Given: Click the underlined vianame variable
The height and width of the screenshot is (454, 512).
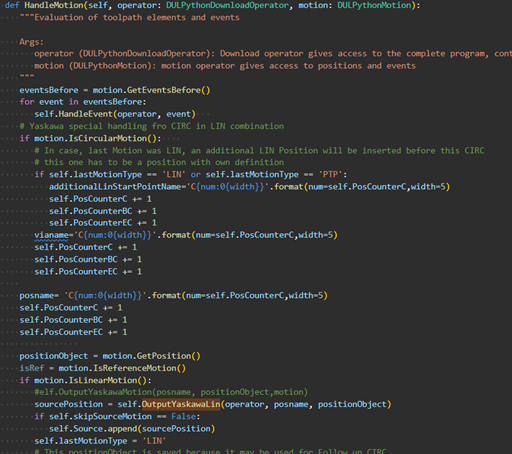Looking at the screenshot, I should click(51, 235).
